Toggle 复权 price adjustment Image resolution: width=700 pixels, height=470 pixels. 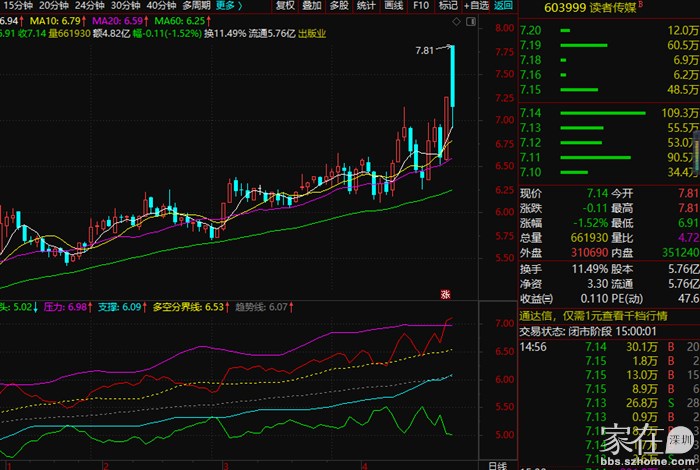pos(285,5)
